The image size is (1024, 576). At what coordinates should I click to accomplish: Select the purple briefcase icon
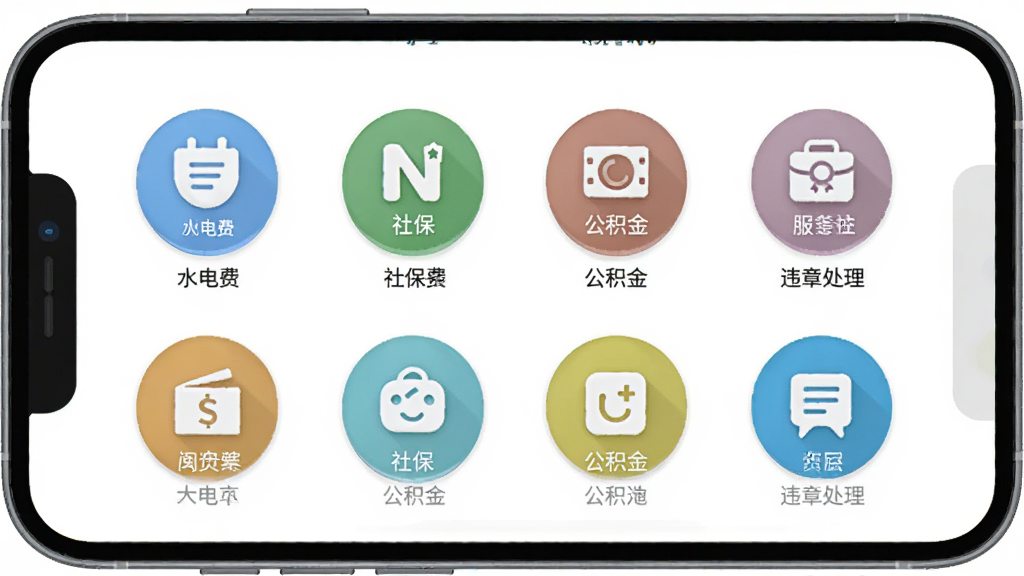[822, 182]
